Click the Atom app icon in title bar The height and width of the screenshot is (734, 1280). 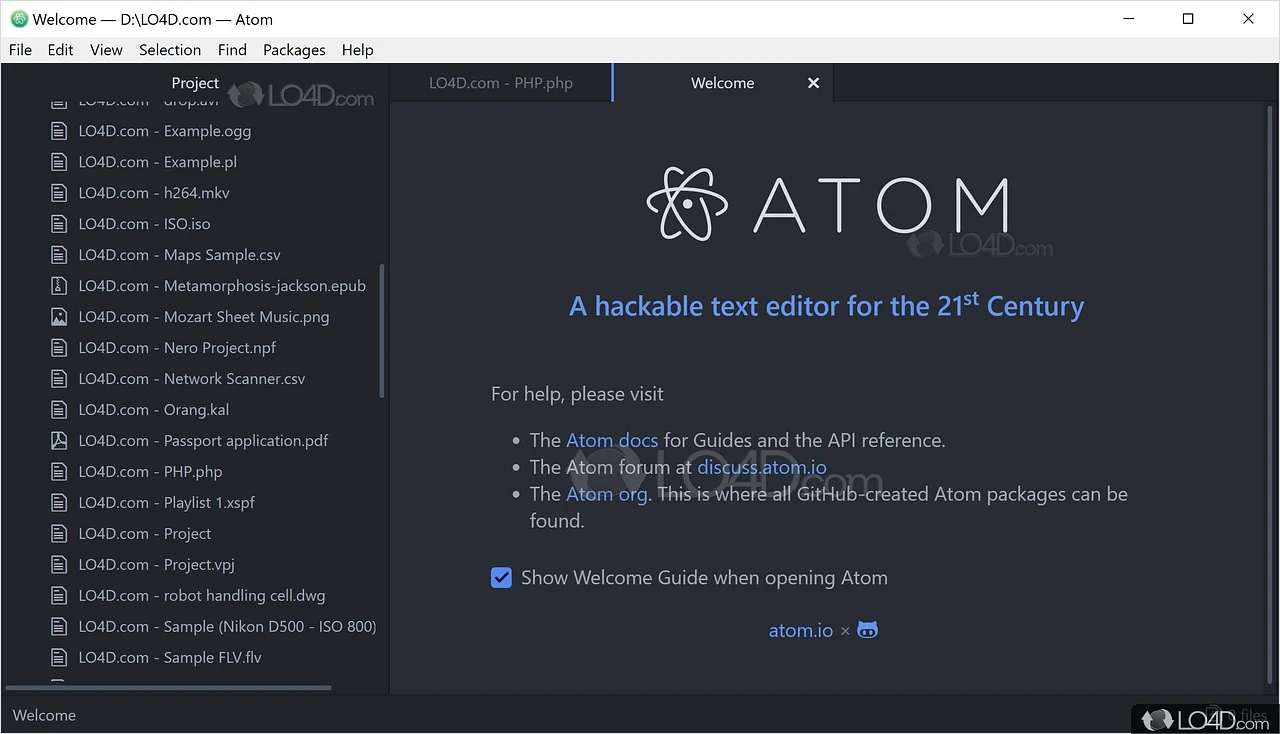[x=18, y=19]
